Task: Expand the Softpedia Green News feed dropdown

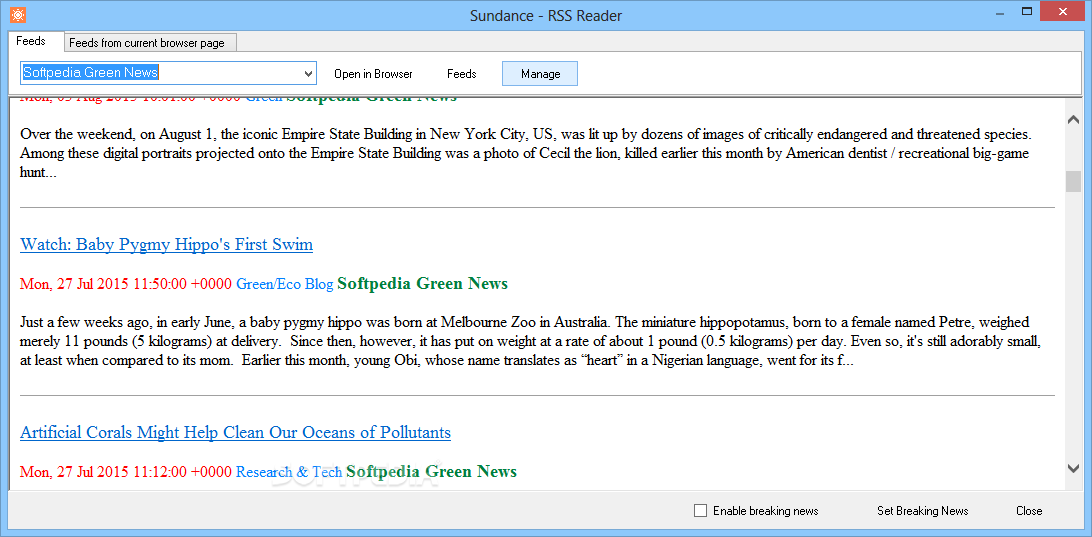Action: click(309, 73)
